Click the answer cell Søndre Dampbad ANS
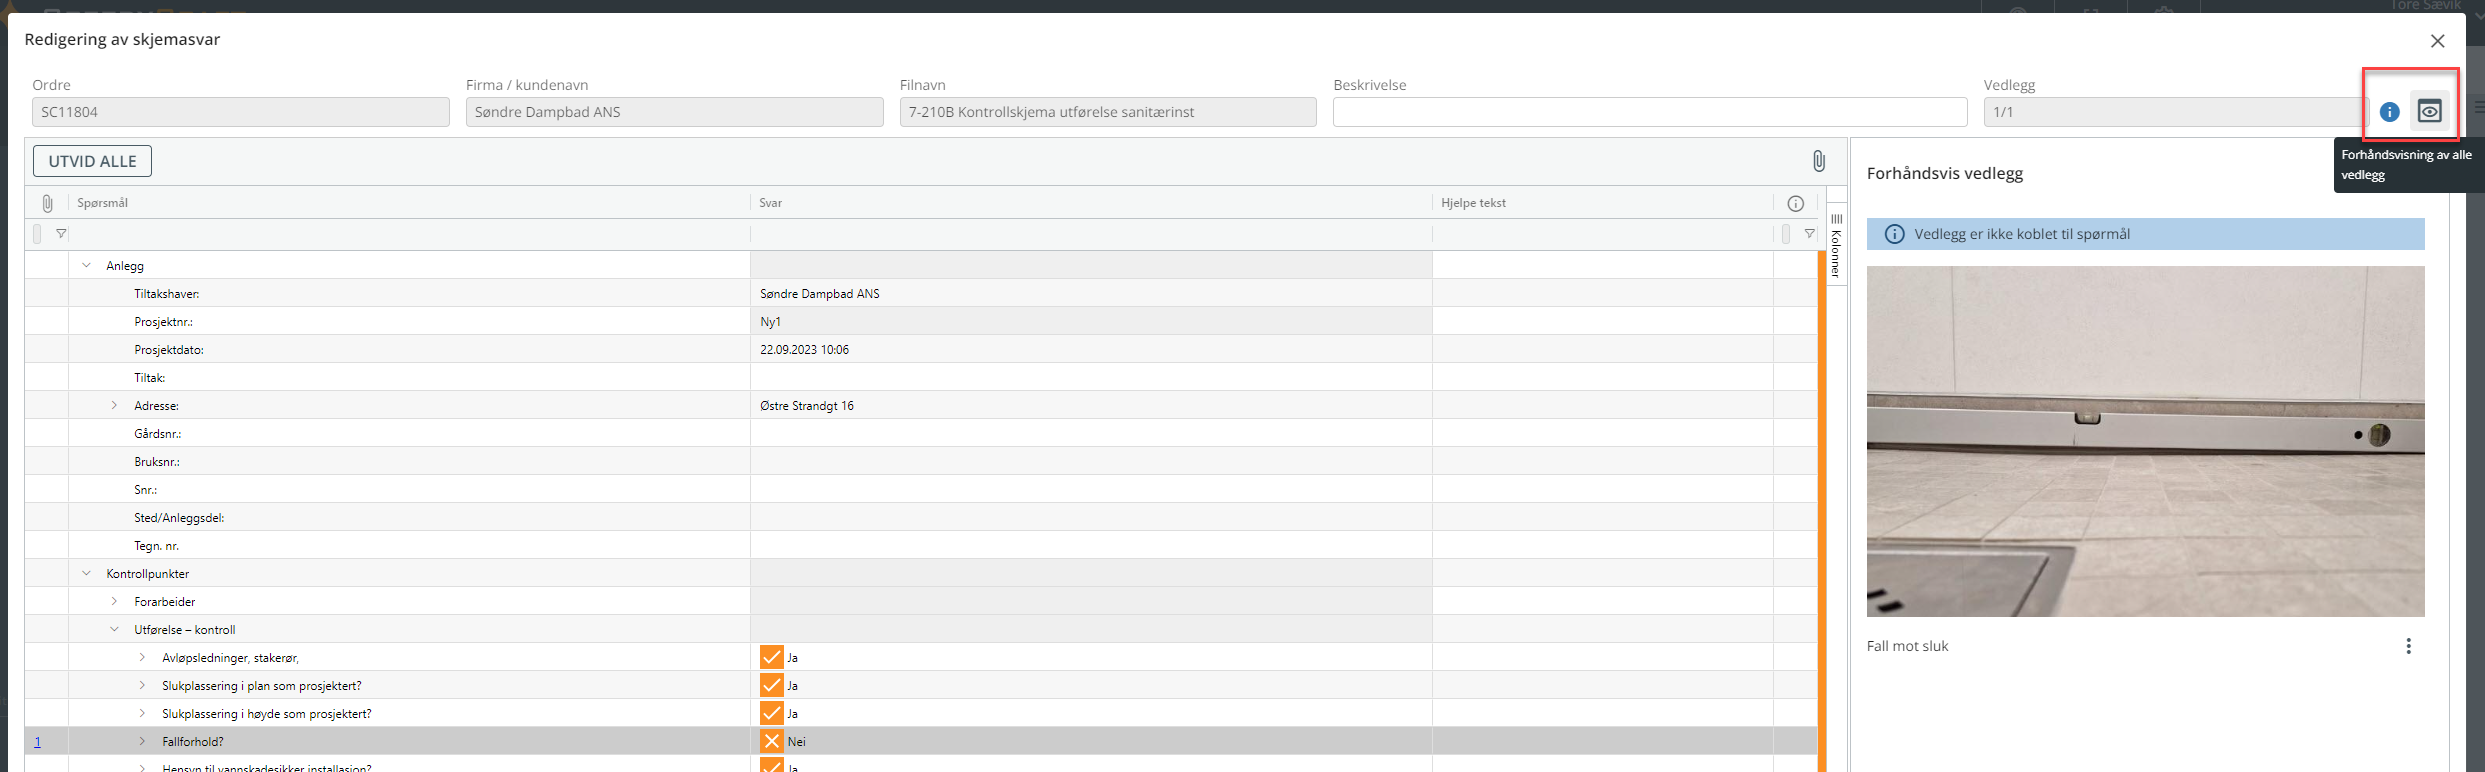 tap(1091, 294)
